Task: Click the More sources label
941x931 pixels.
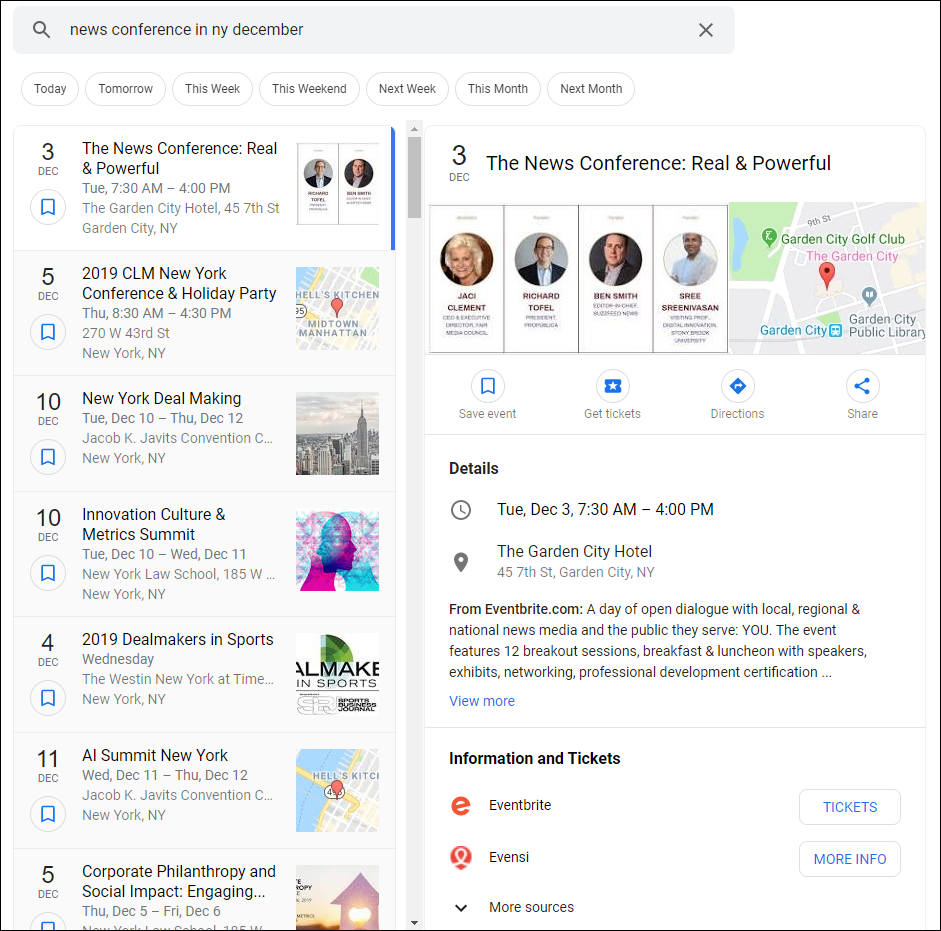Action: [531, 907]
